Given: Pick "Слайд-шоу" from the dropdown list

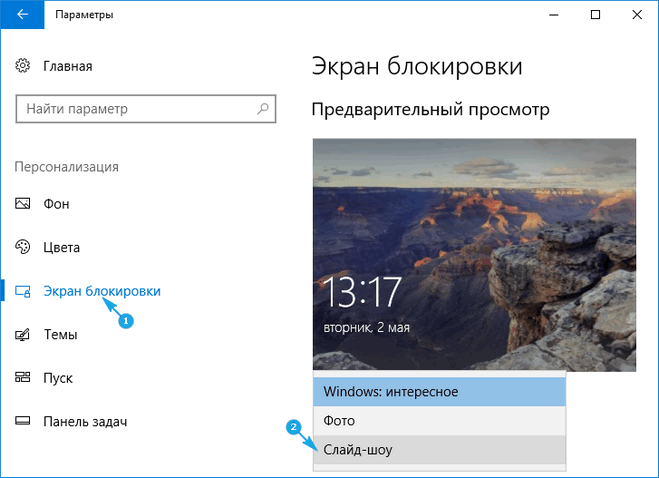Looking at the screenshot, I should coord(440,451).
